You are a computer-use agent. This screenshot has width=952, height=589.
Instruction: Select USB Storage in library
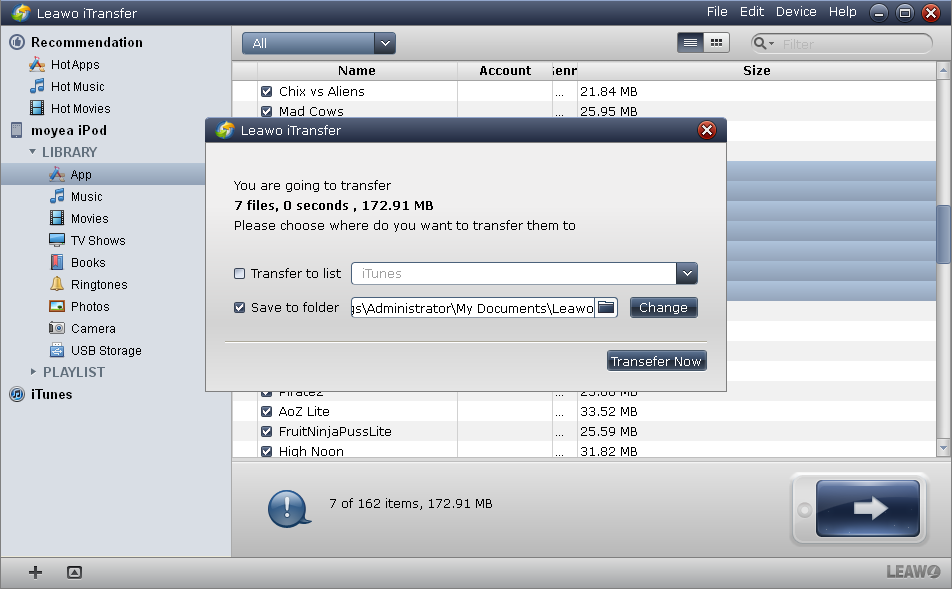(x=106, y=350)
